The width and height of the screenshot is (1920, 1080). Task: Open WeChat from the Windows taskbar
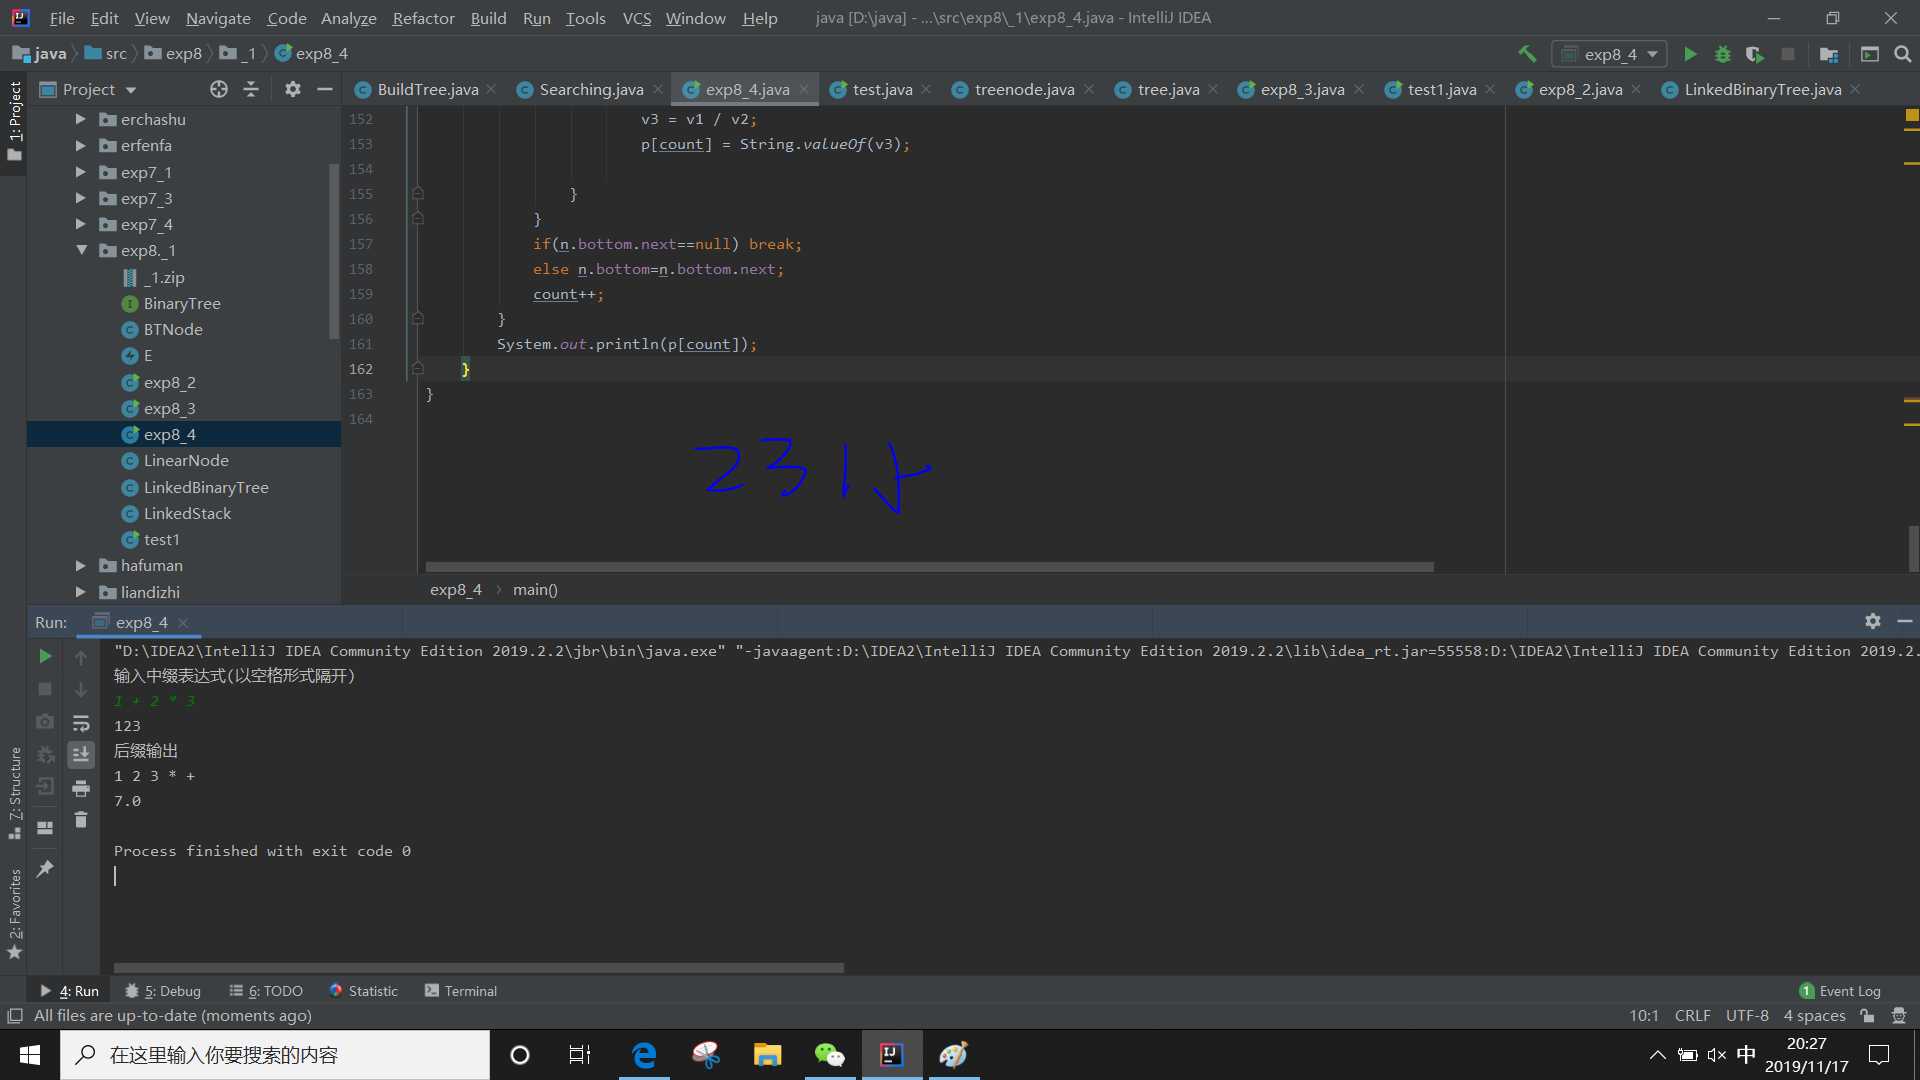click(829, 1055)
